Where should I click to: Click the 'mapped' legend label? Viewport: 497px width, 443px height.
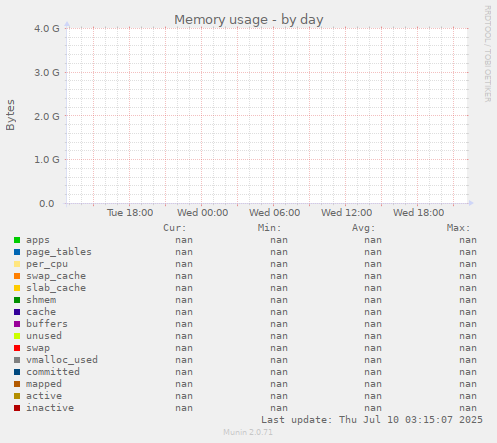point(44,384)
